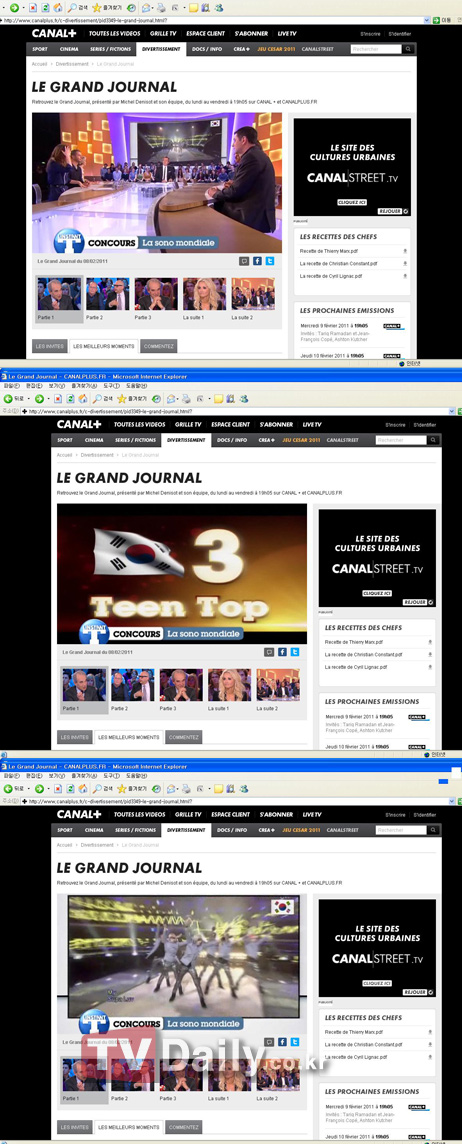The height and width of the screenshot is (1144, 462).
Task: Share on Twitter under the Teen Top video
Action: [295, 652]
